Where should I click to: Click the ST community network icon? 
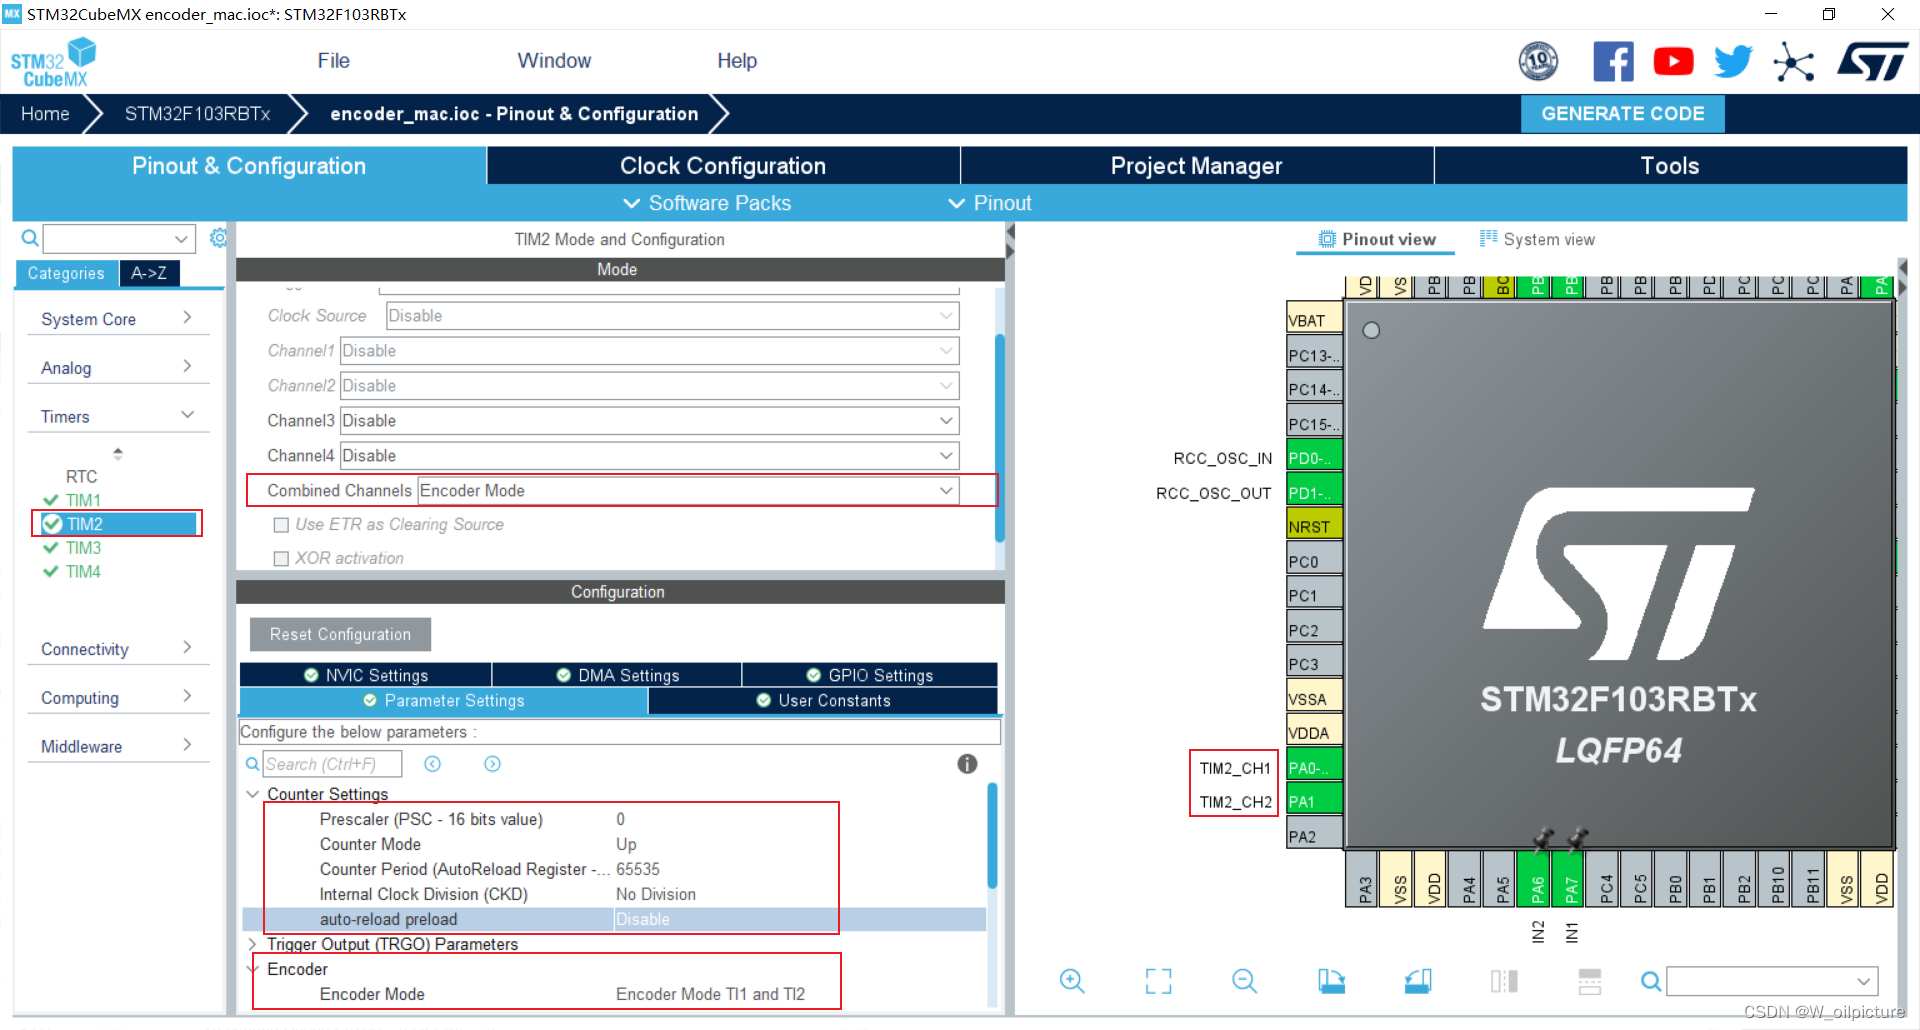tap(1793, 62)
